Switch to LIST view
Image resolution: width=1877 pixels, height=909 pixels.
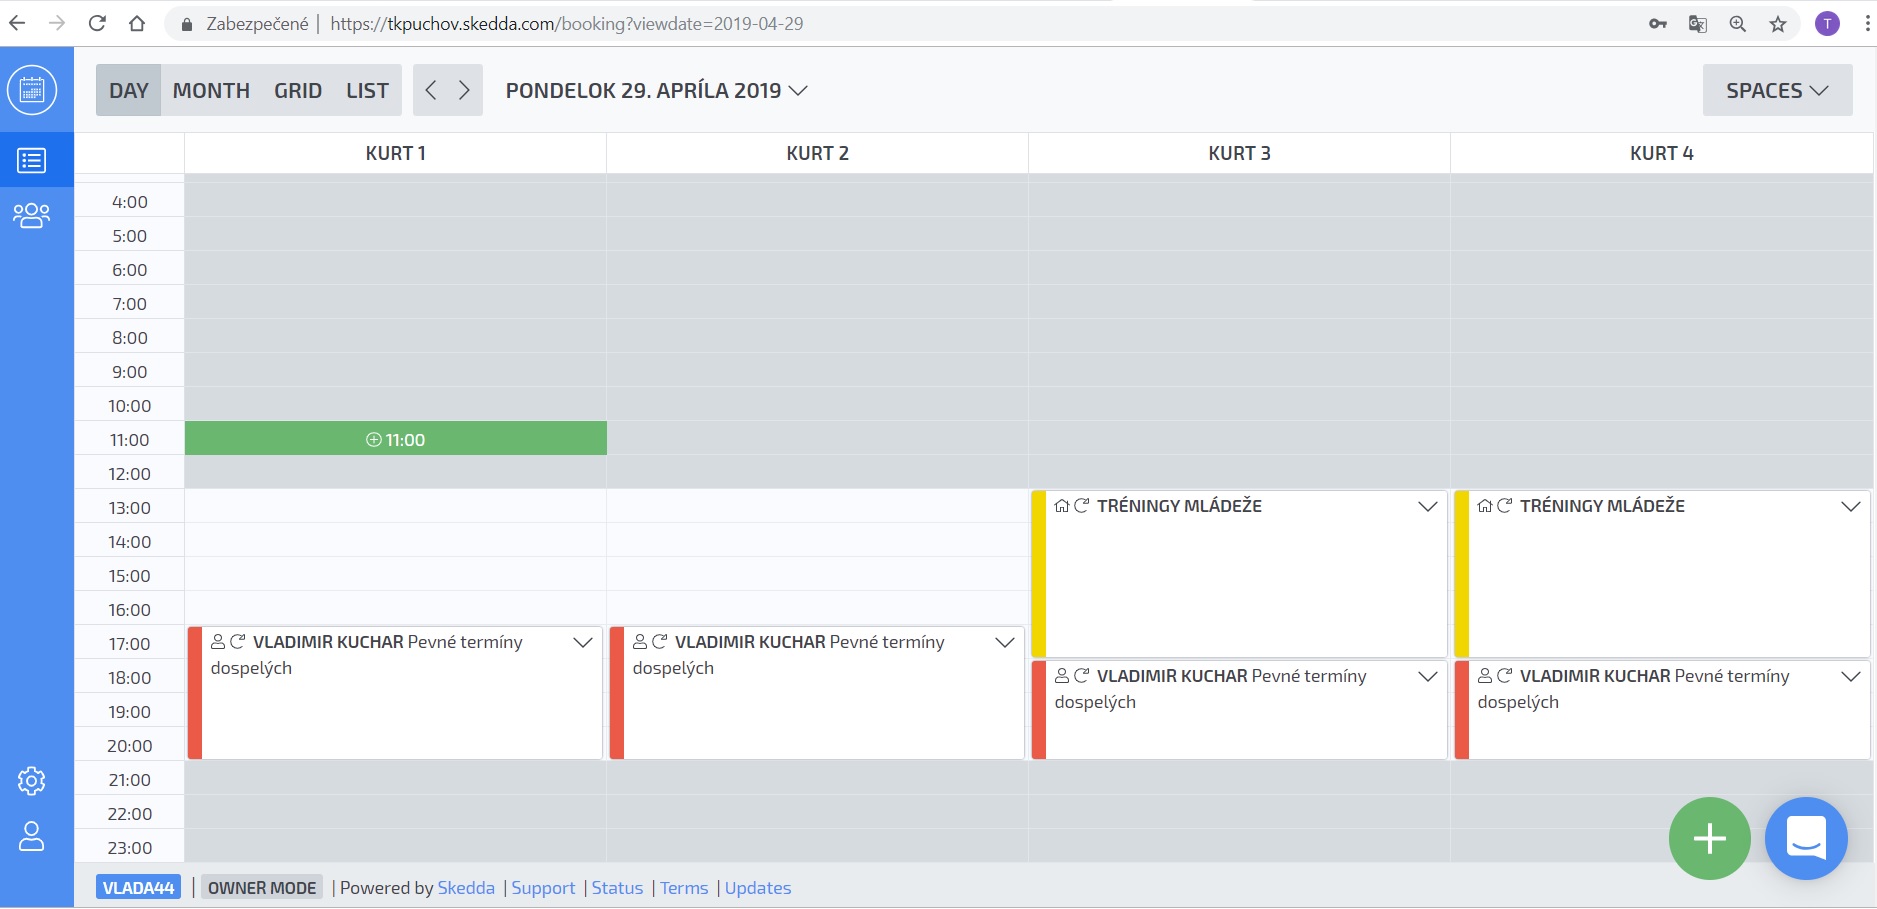click(x=367, y=90)
